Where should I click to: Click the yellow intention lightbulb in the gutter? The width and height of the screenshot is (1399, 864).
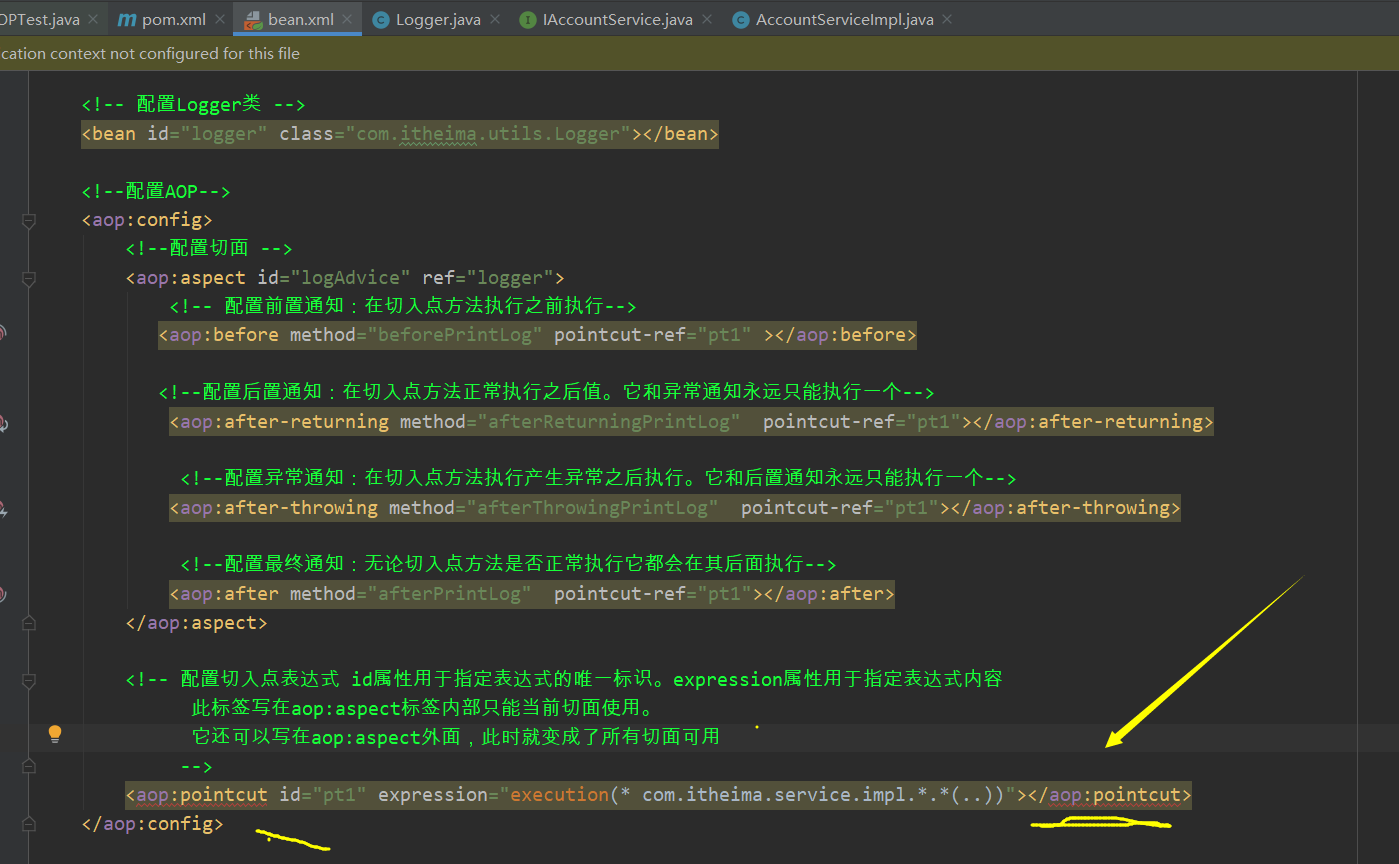[55, 735]
